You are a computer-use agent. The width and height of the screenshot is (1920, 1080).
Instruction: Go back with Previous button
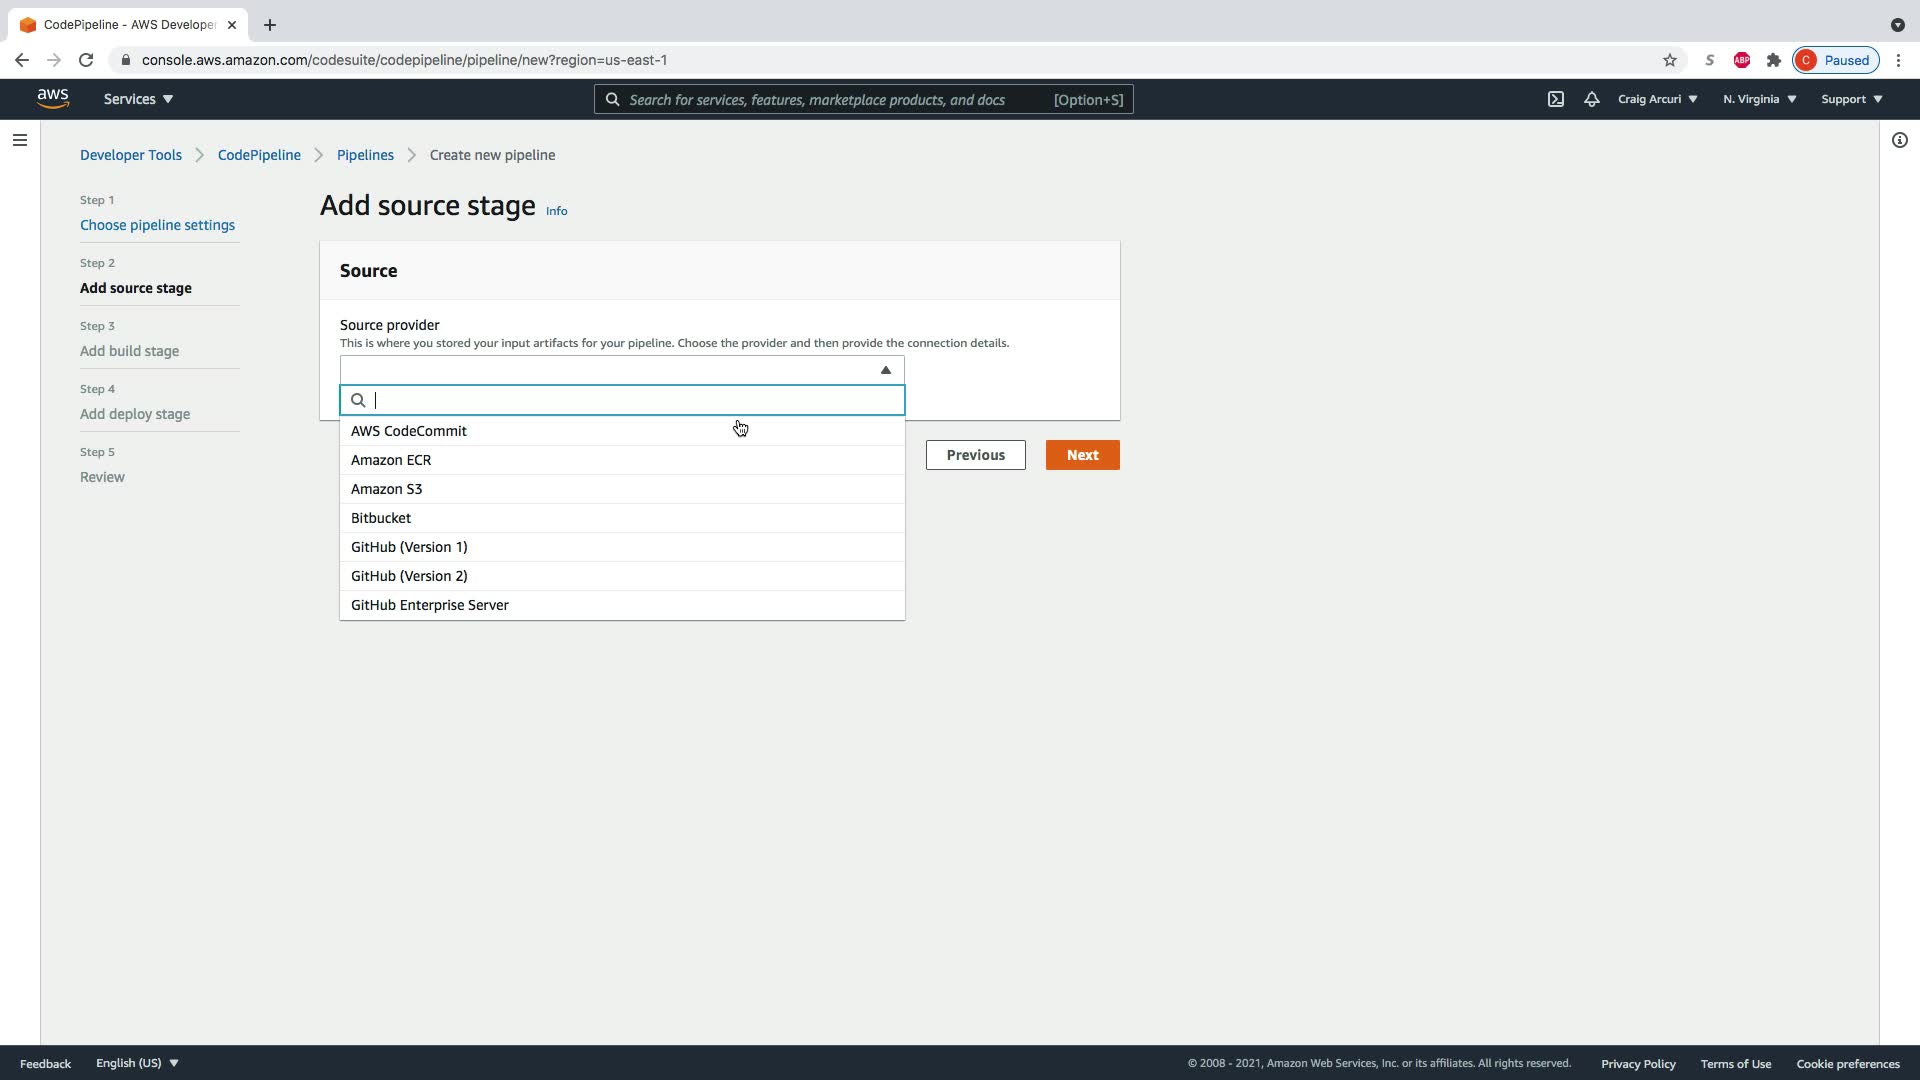pyautogui.click(x=975, y=455)
